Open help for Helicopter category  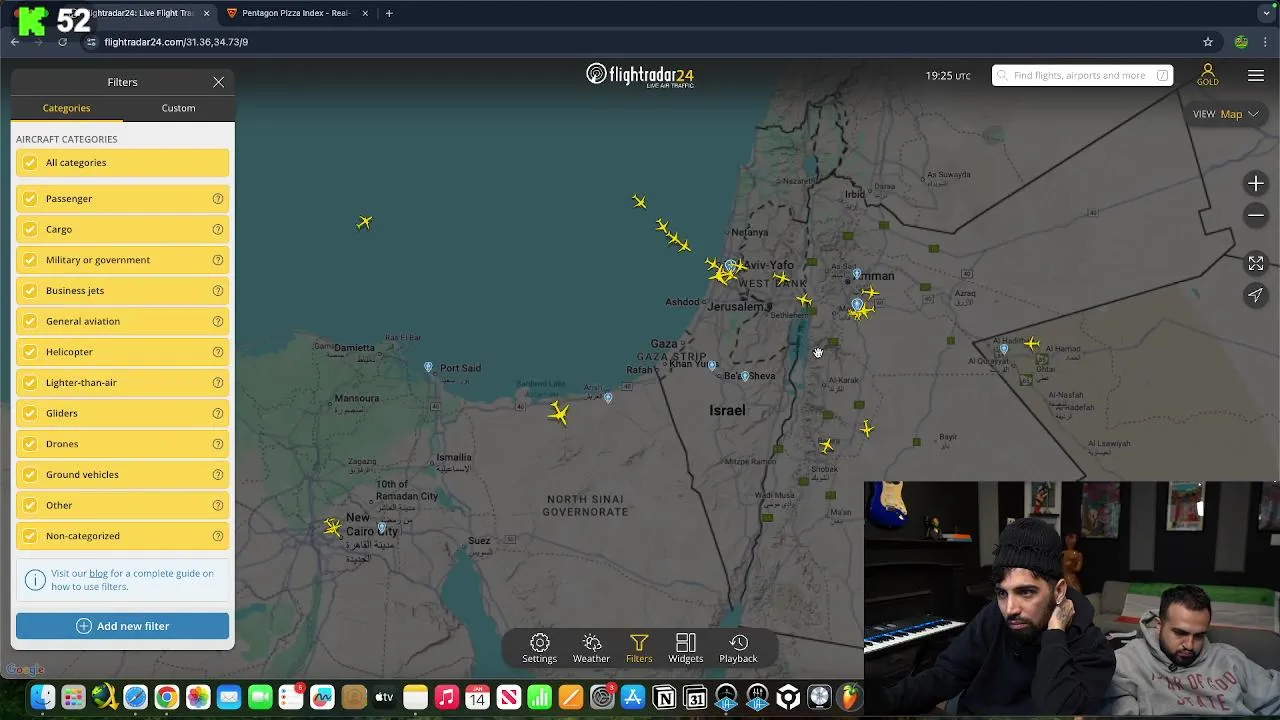pyautogui.click(x=217, y=352)
